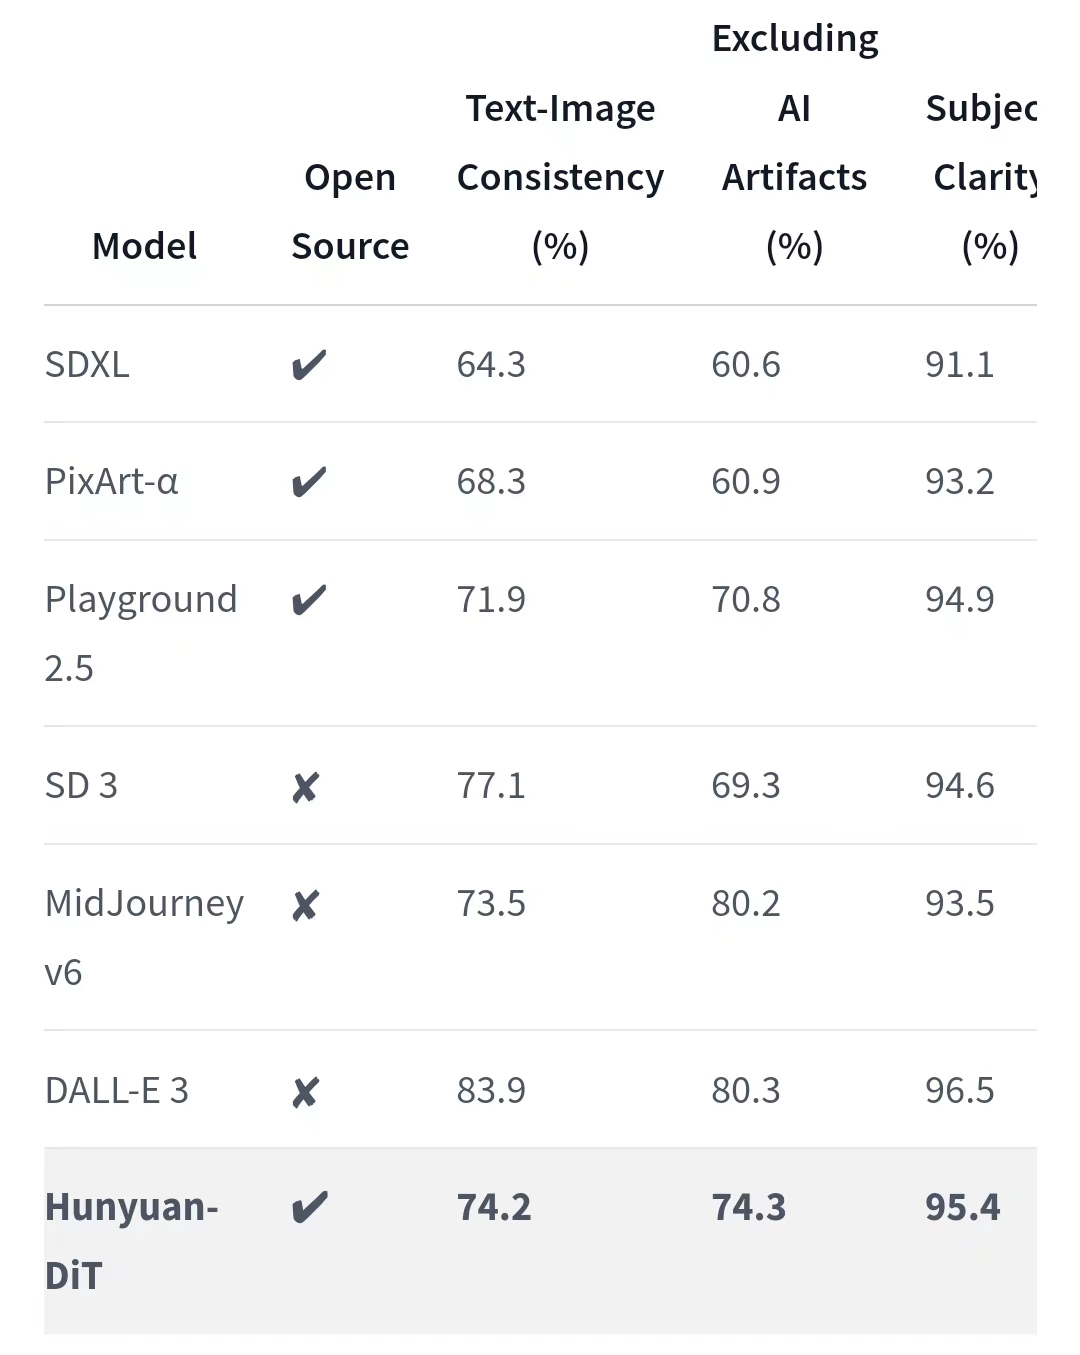Select the Hunyuan-DiT model name cell

point(131,1241)
